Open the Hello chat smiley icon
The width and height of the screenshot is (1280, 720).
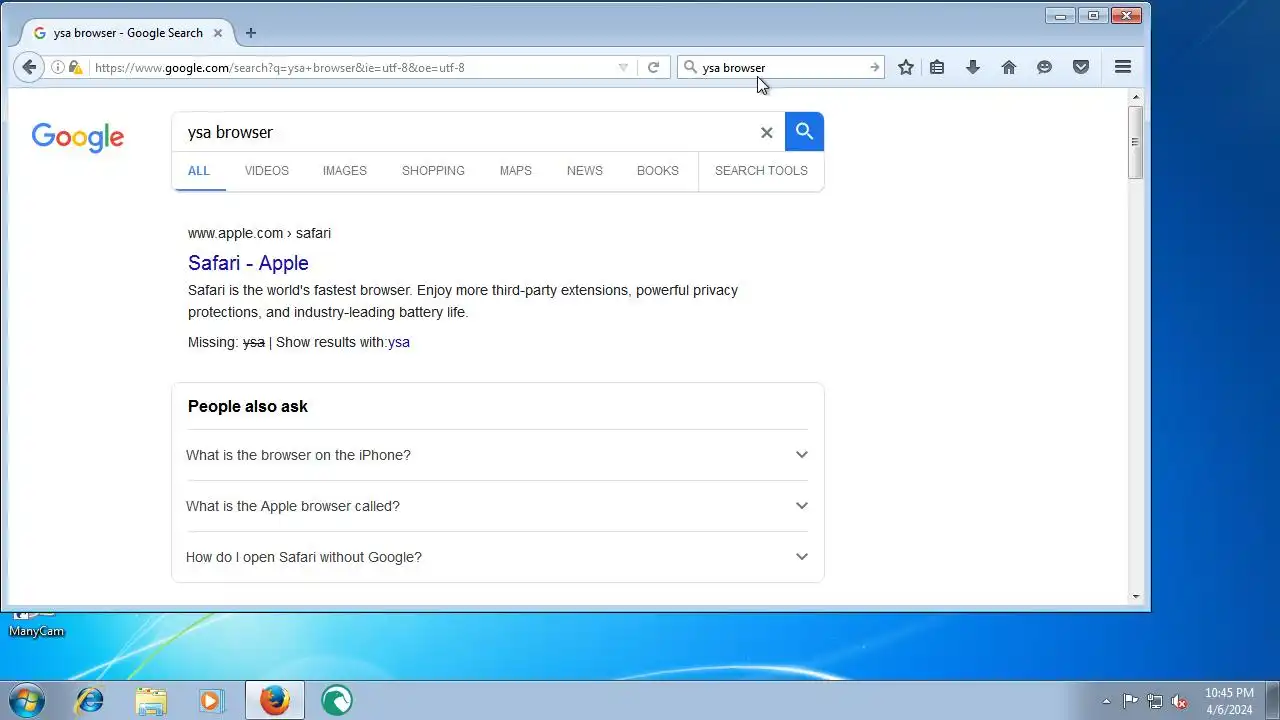click(x=1044, y=67)
